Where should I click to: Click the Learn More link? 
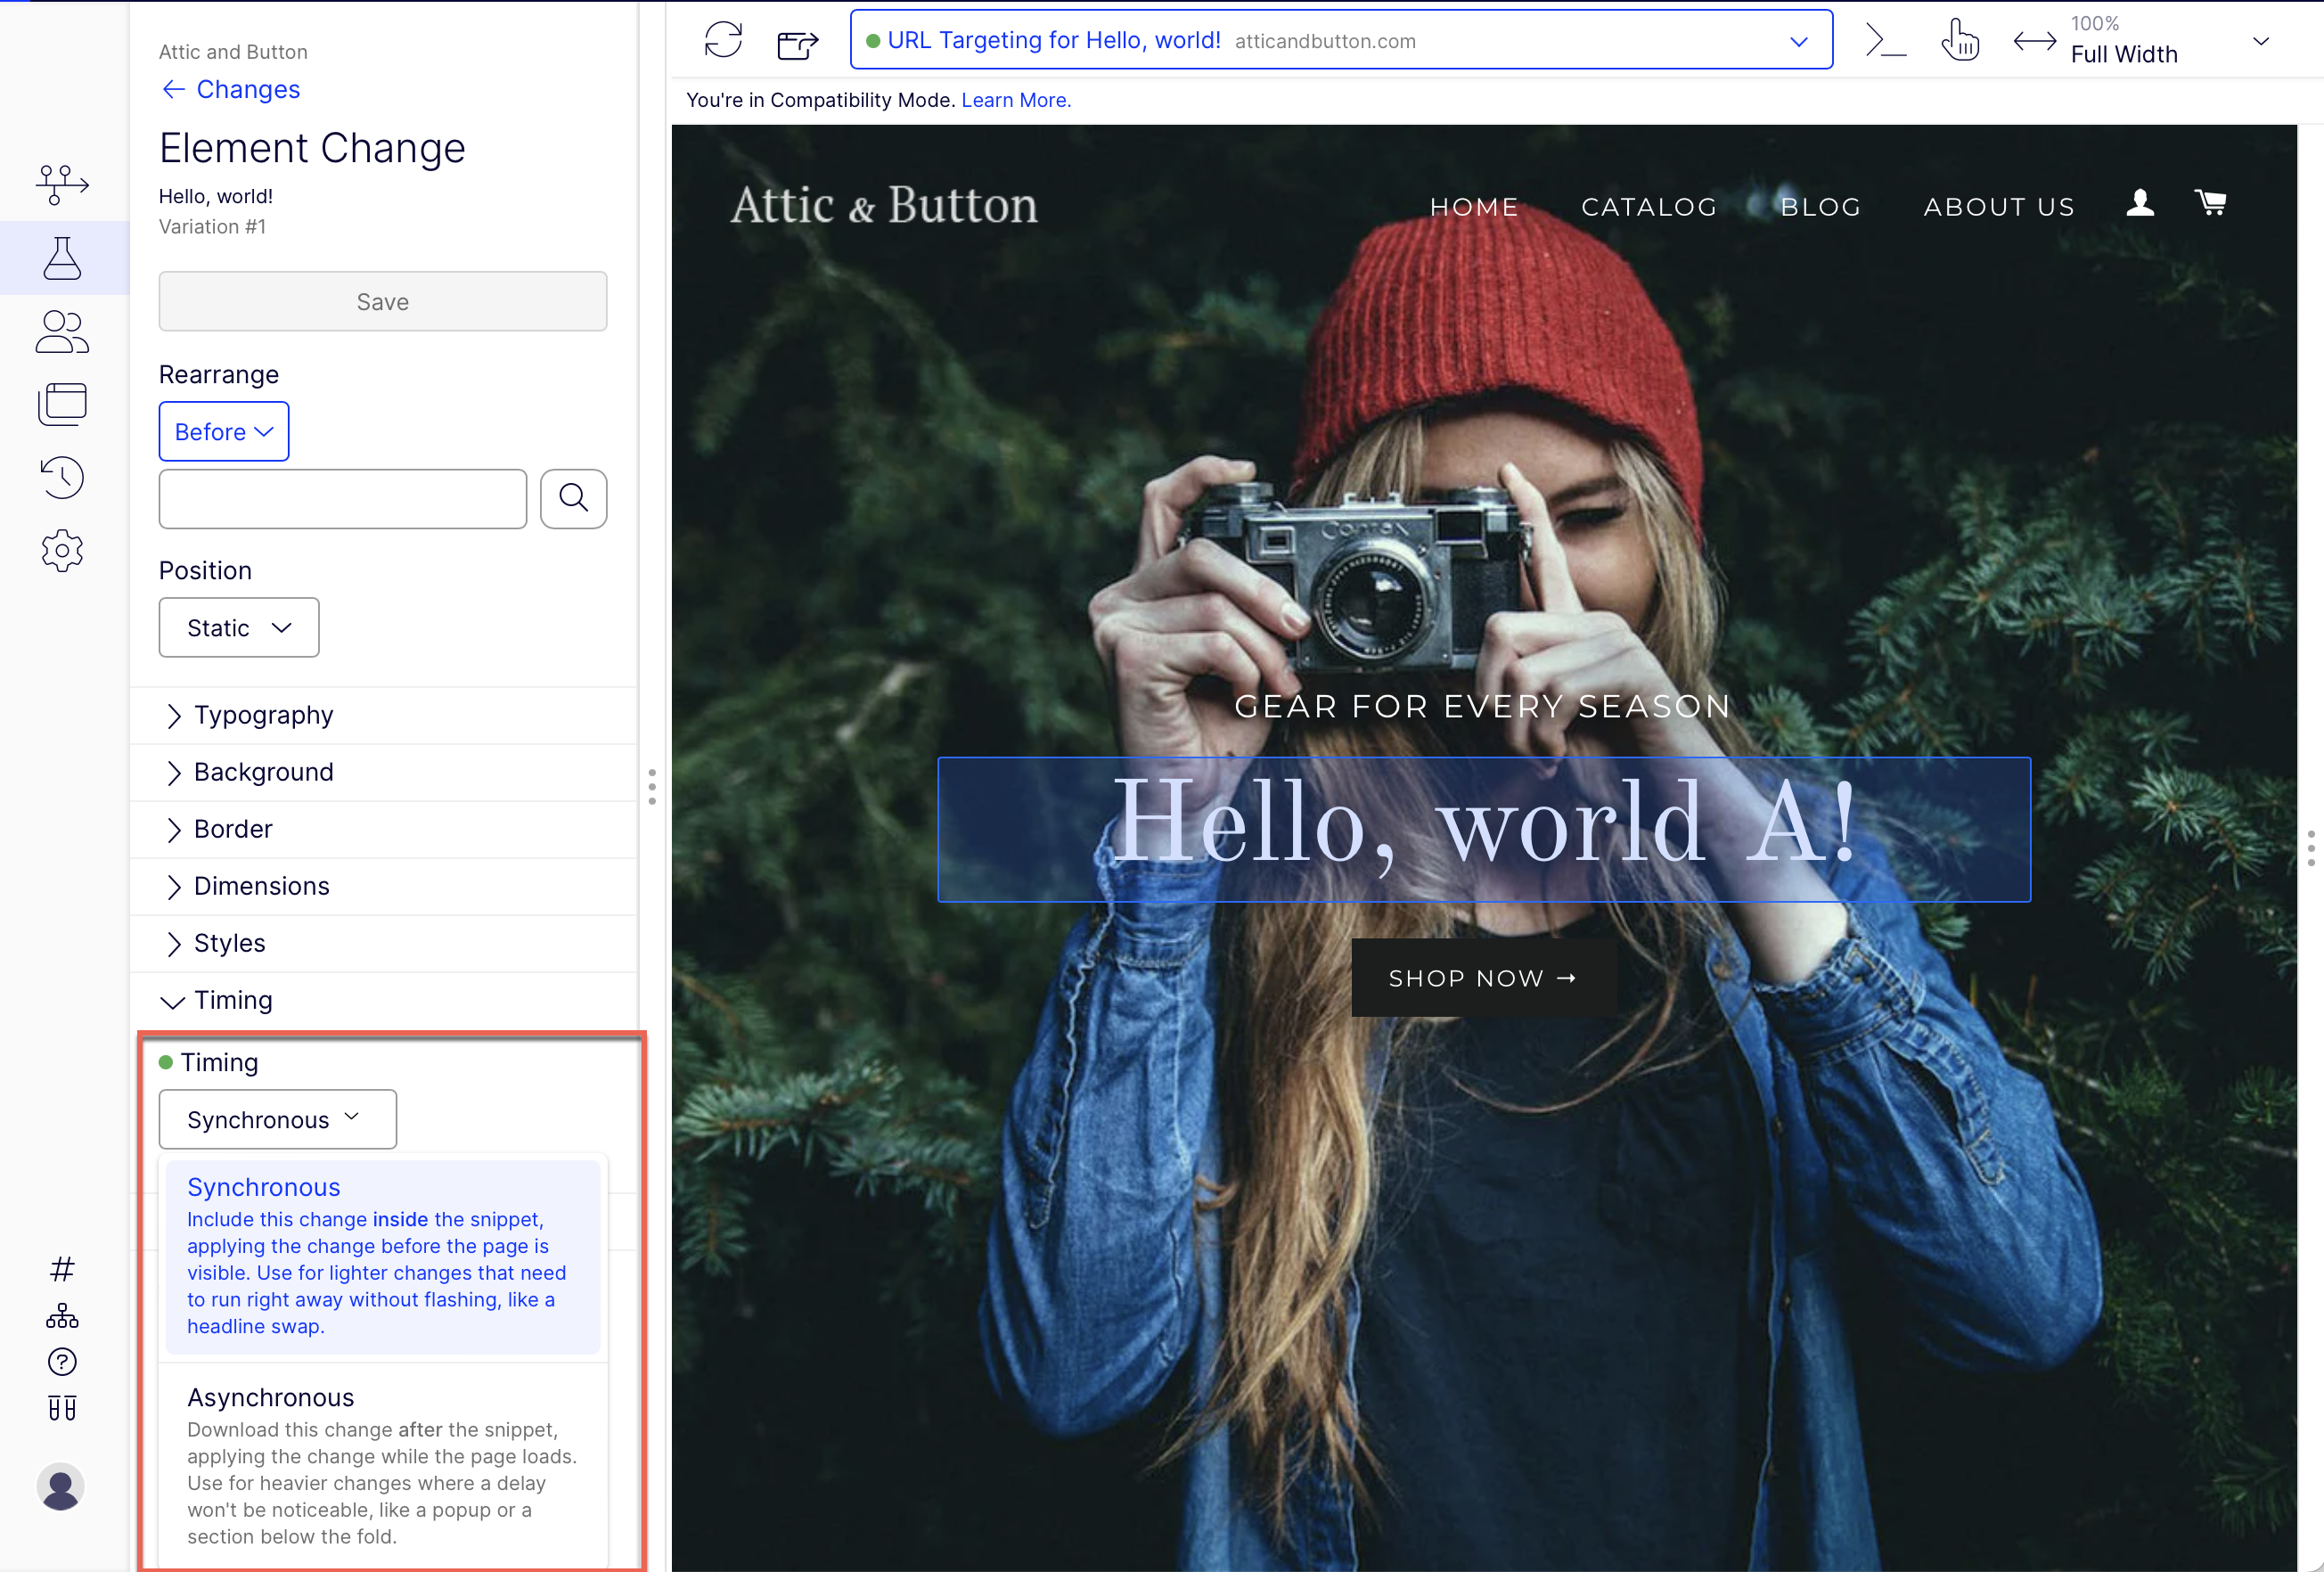tap(1015, 100)
